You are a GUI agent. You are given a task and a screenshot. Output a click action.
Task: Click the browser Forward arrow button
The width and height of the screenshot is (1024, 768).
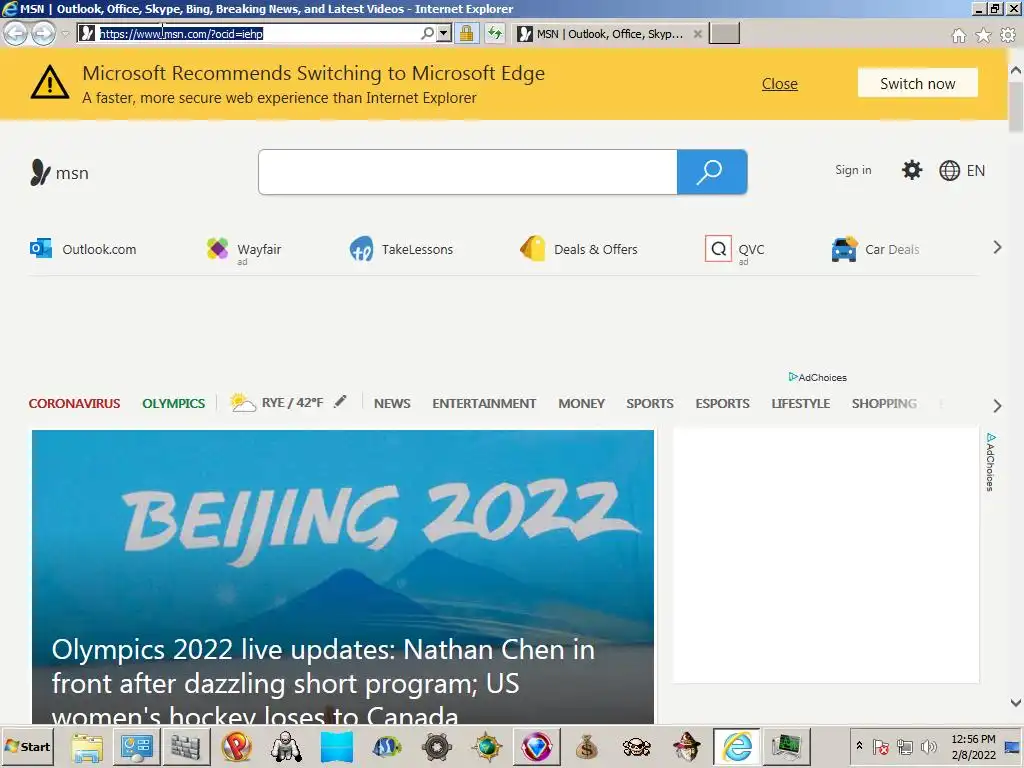click(44, 33)
